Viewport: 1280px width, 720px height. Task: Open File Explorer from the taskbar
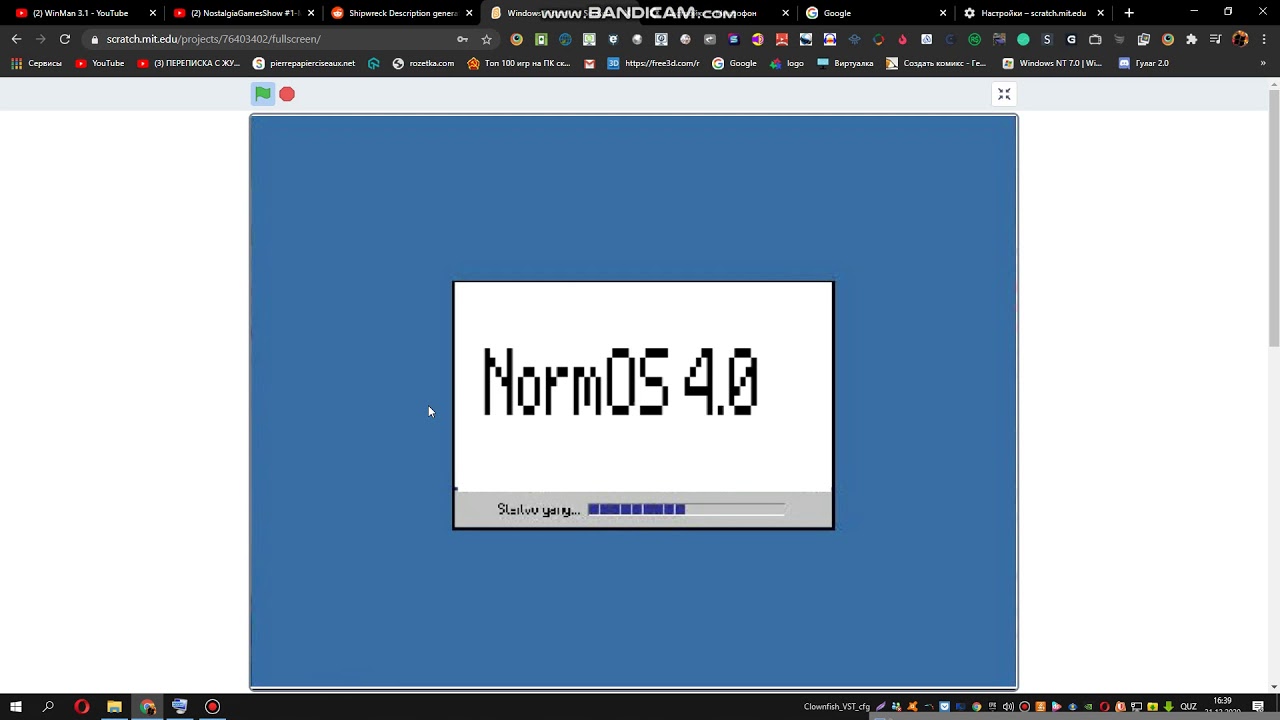click(114, 707)
